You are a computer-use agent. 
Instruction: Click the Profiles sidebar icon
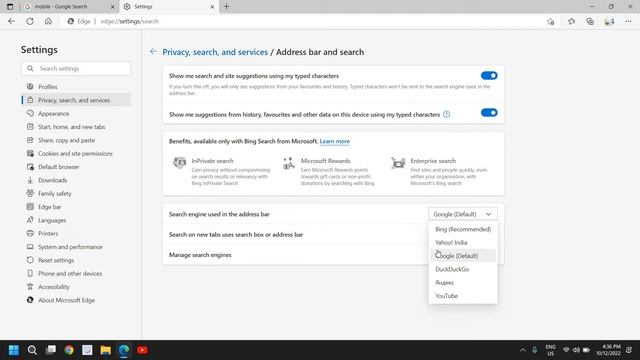tap(30, 87)
